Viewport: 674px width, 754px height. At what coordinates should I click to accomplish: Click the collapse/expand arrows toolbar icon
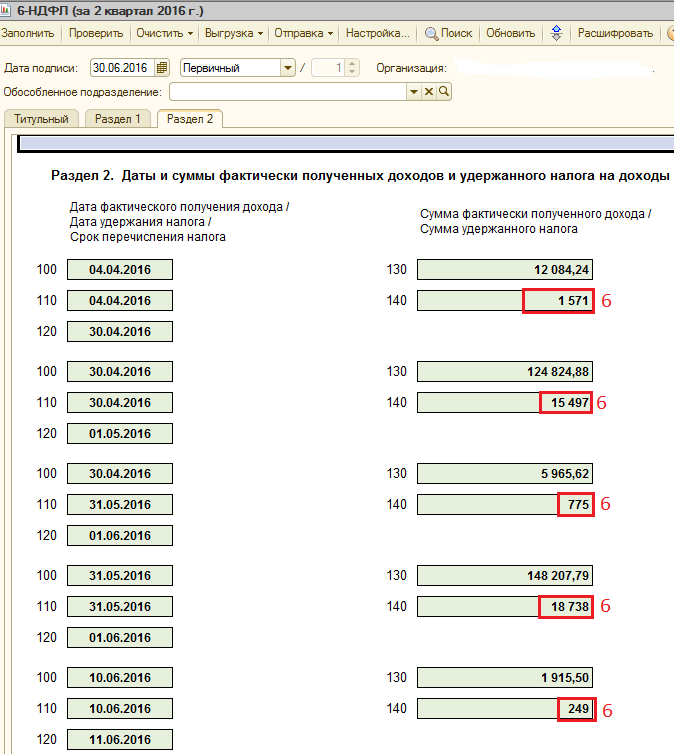[556, 33]
